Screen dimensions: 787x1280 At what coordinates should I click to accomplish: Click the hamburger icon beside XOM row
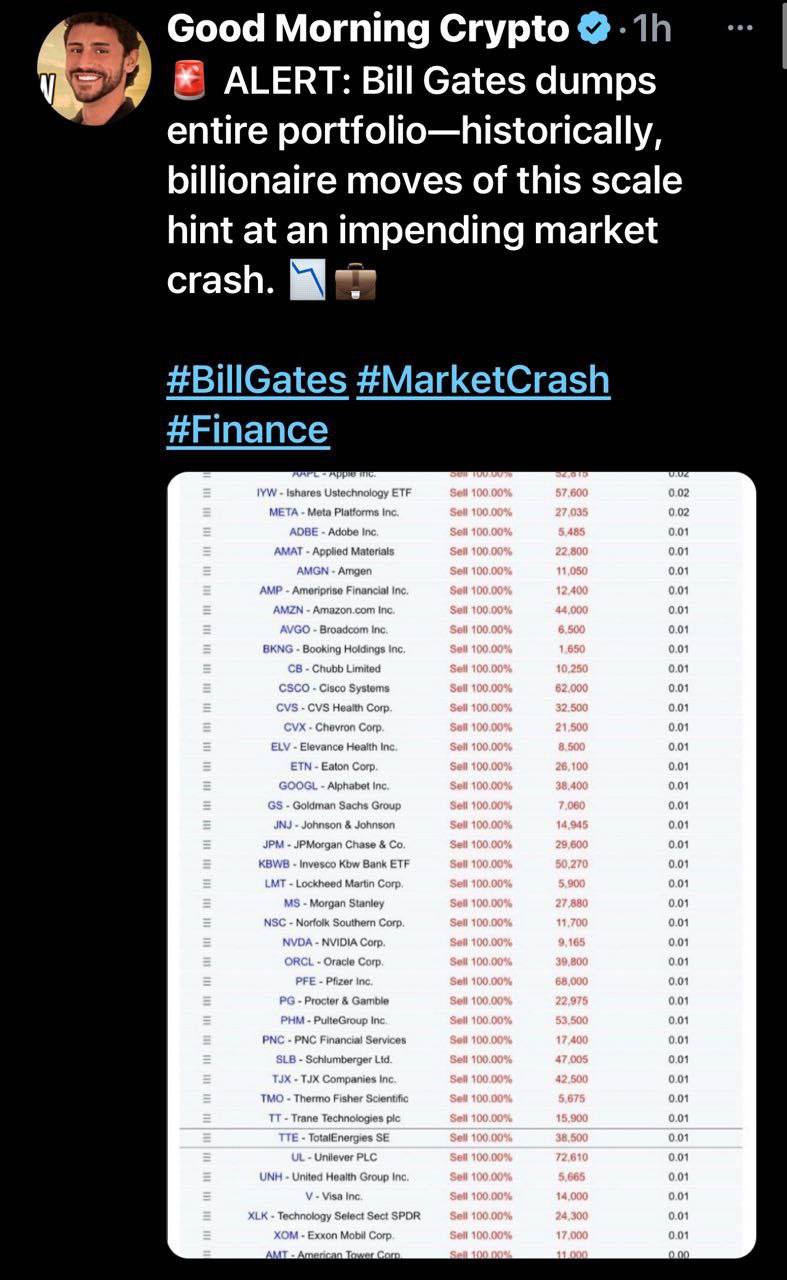[x=208, y=1235]
